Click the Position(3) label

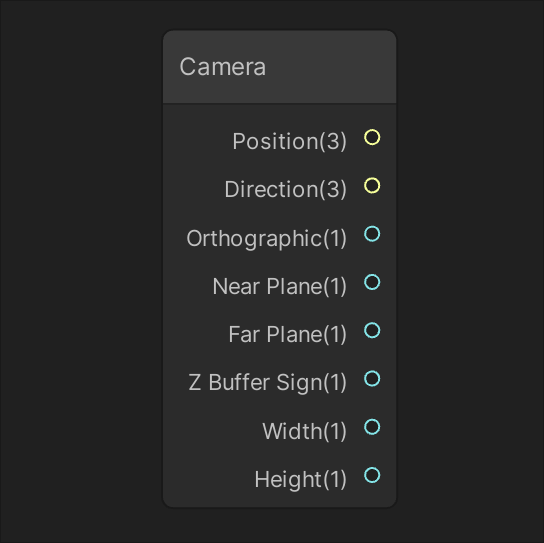point(290,141)
